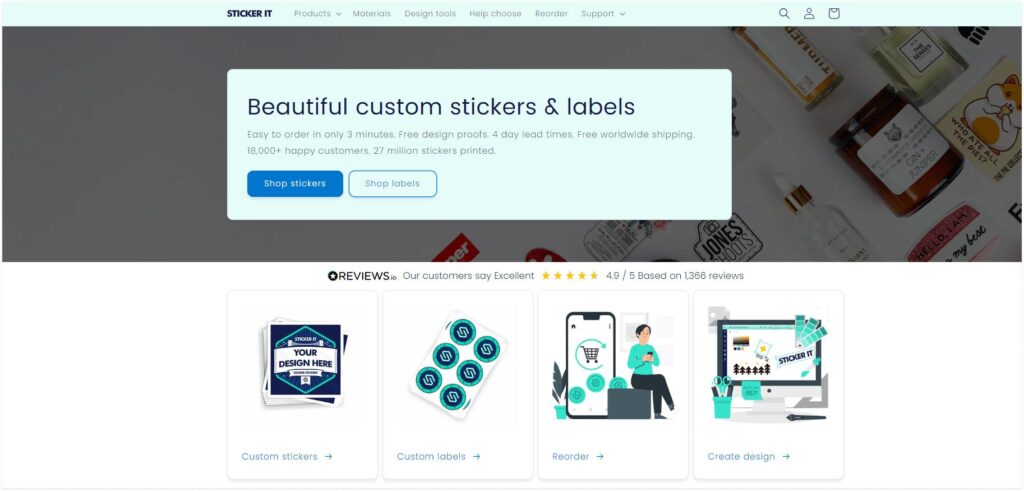Click the arrow next to Create design
Viewport: 1024px width, 491px height.
786,456
